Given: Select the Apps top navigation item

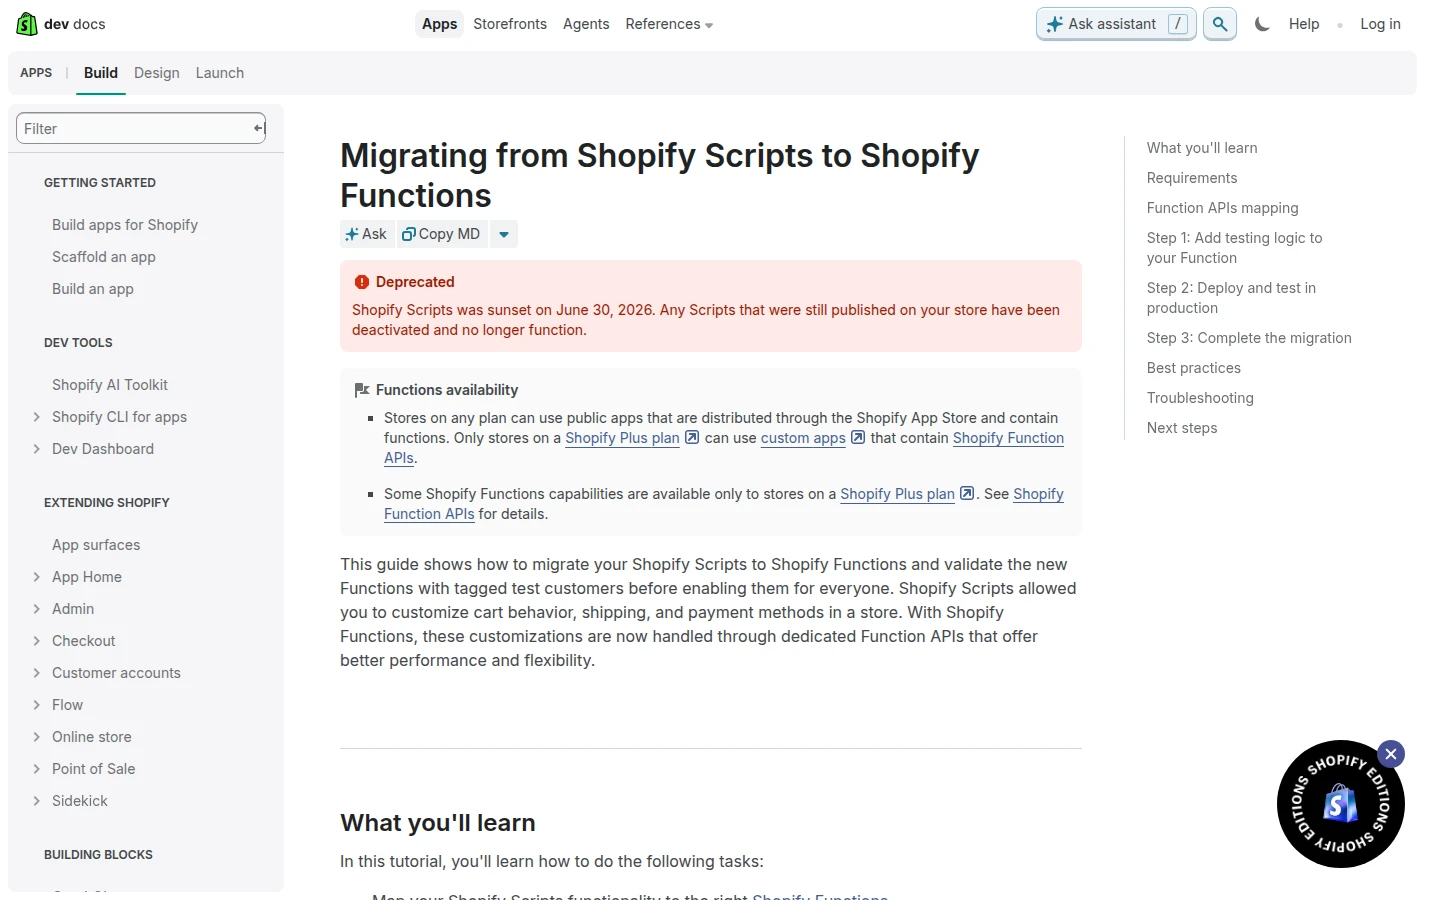Looking at the screenshot, I should [x=439, y=24].
